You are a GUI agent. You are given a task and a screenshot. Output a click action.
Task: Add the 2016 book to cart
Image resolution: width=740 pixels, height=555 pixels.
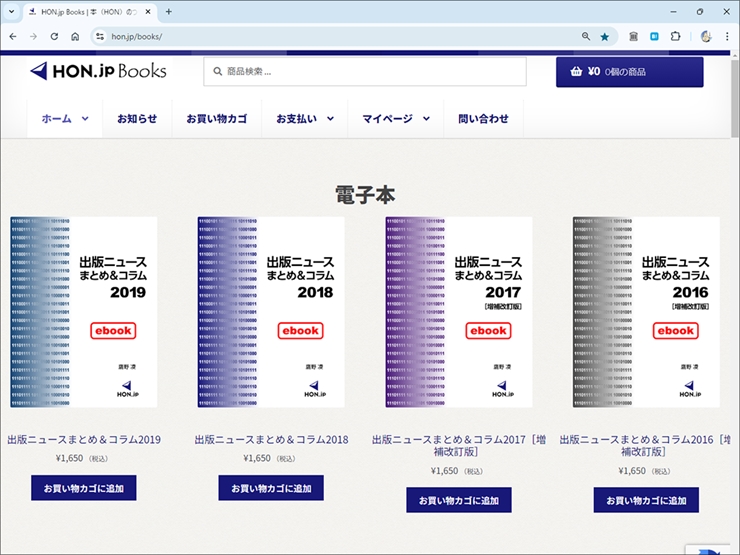coord(646,500)
